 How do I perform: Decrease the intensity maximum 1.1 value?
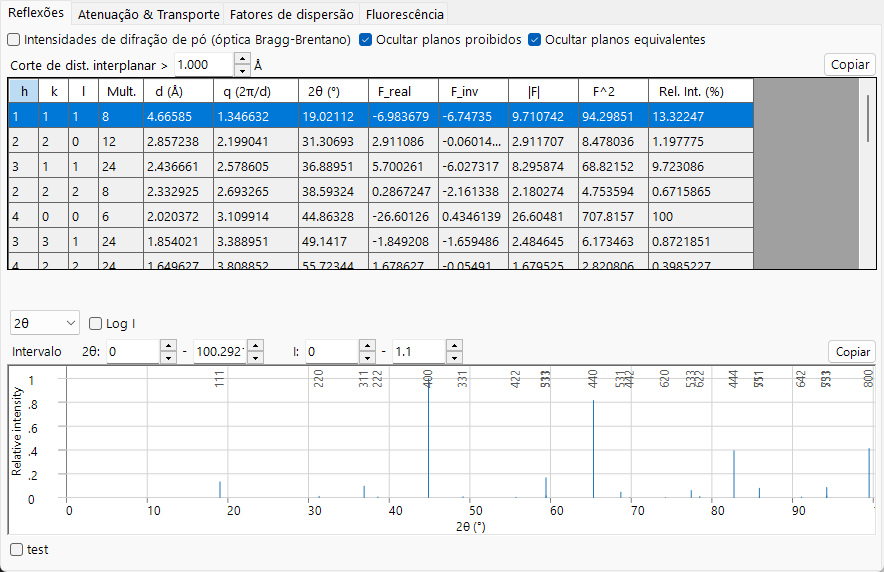454,358
